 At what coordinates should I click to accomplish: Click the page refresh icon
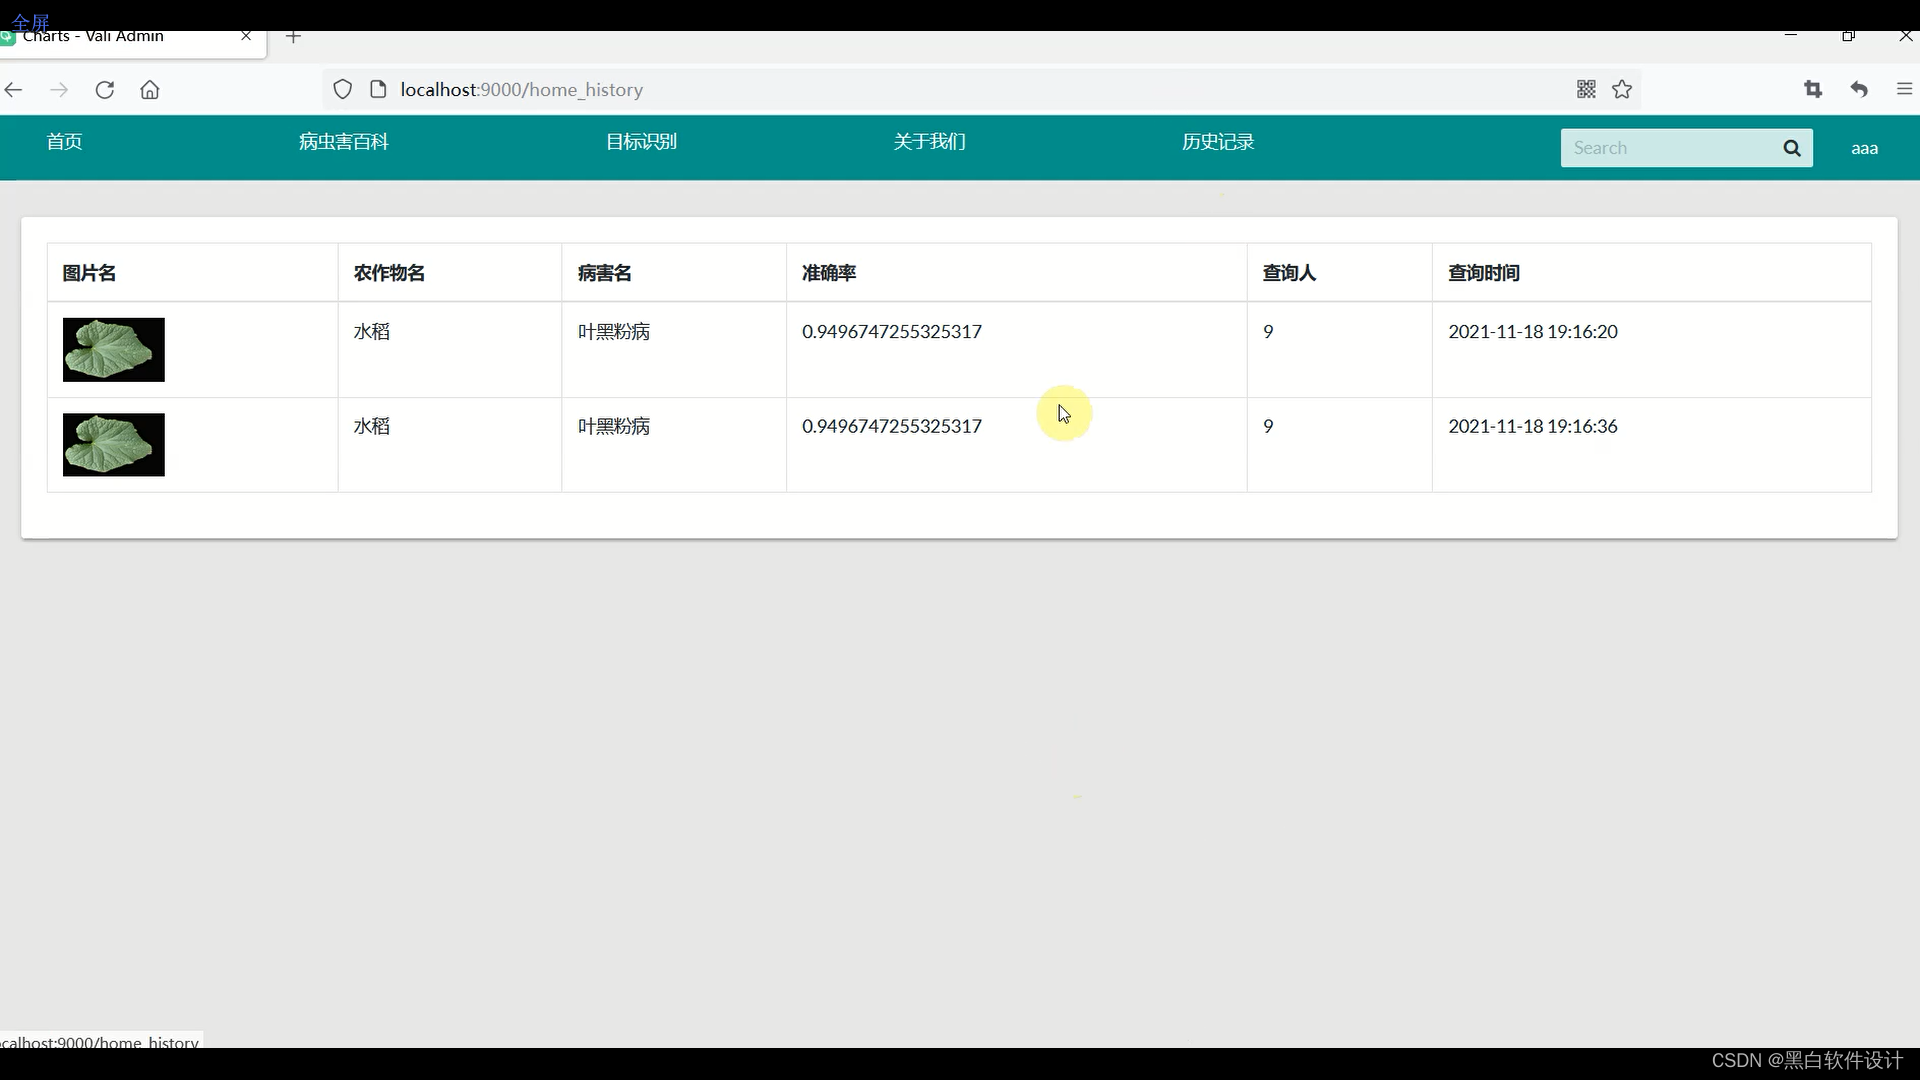click(104, 88)
